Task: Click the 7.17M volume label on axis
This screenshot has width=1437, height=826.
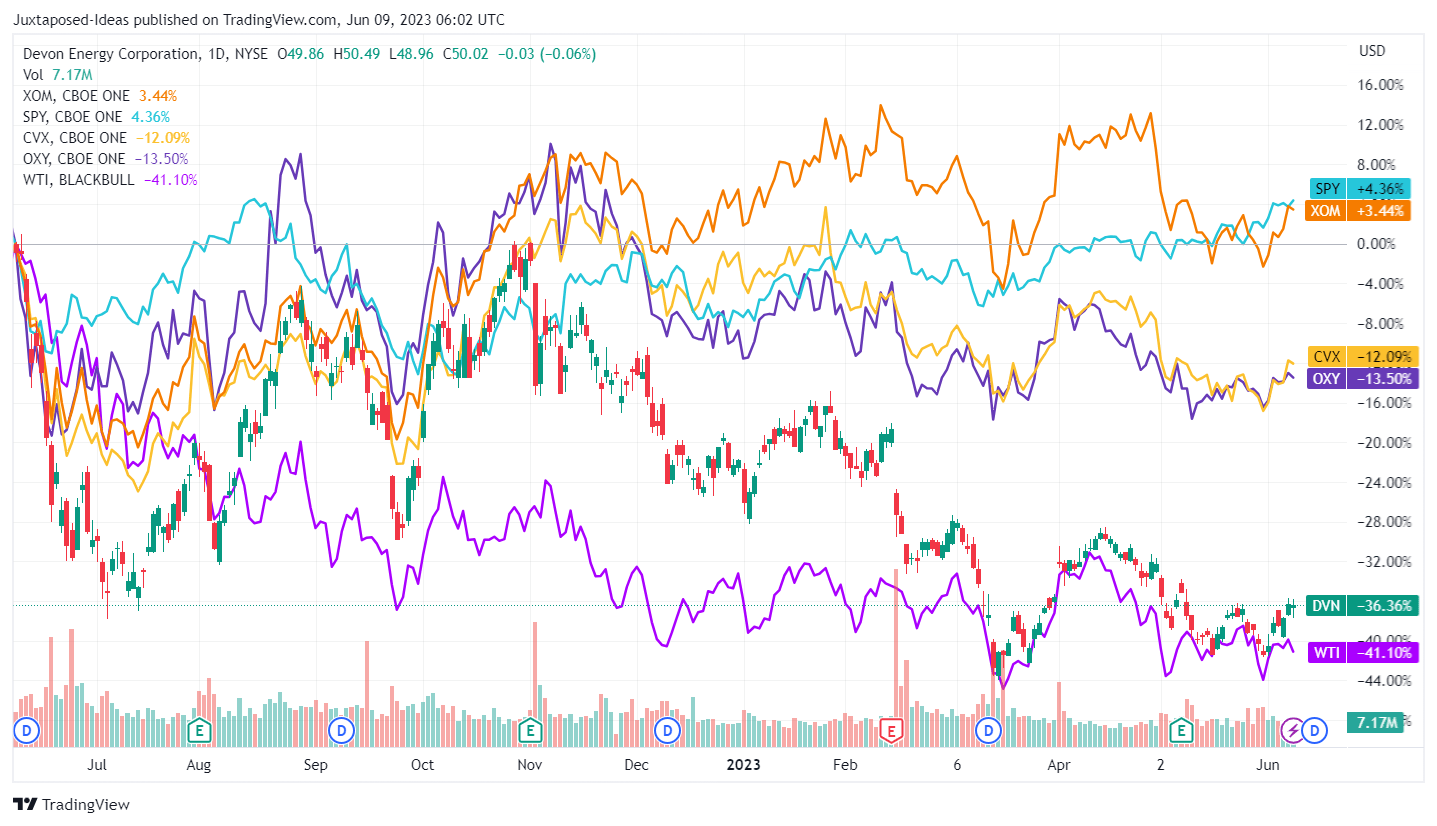Action: [1375, 722]
